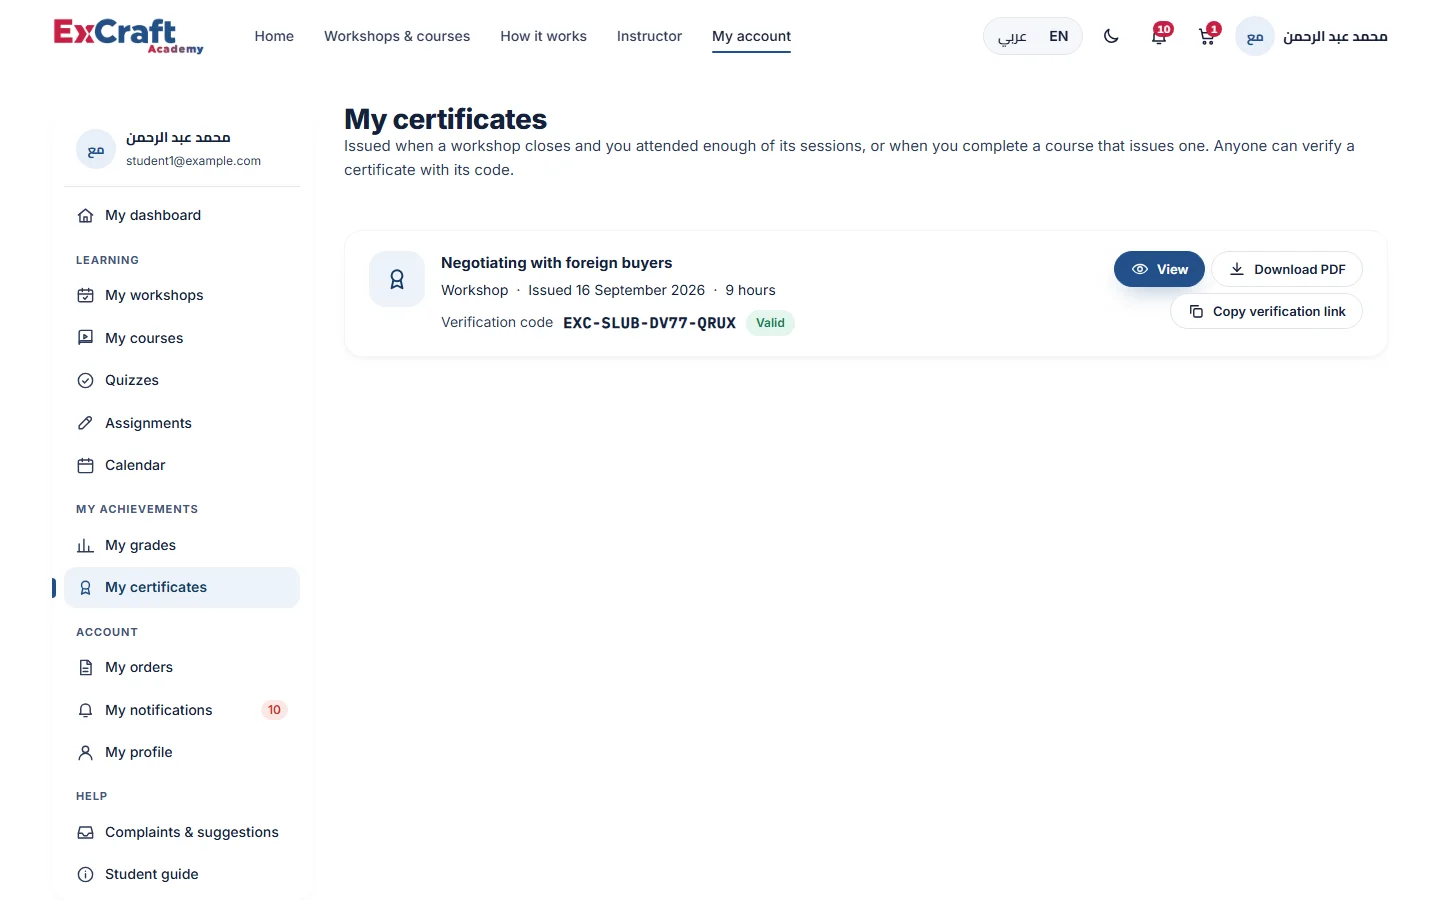
Task: Open the shopping cart icon
Action: pos(1207,36)
